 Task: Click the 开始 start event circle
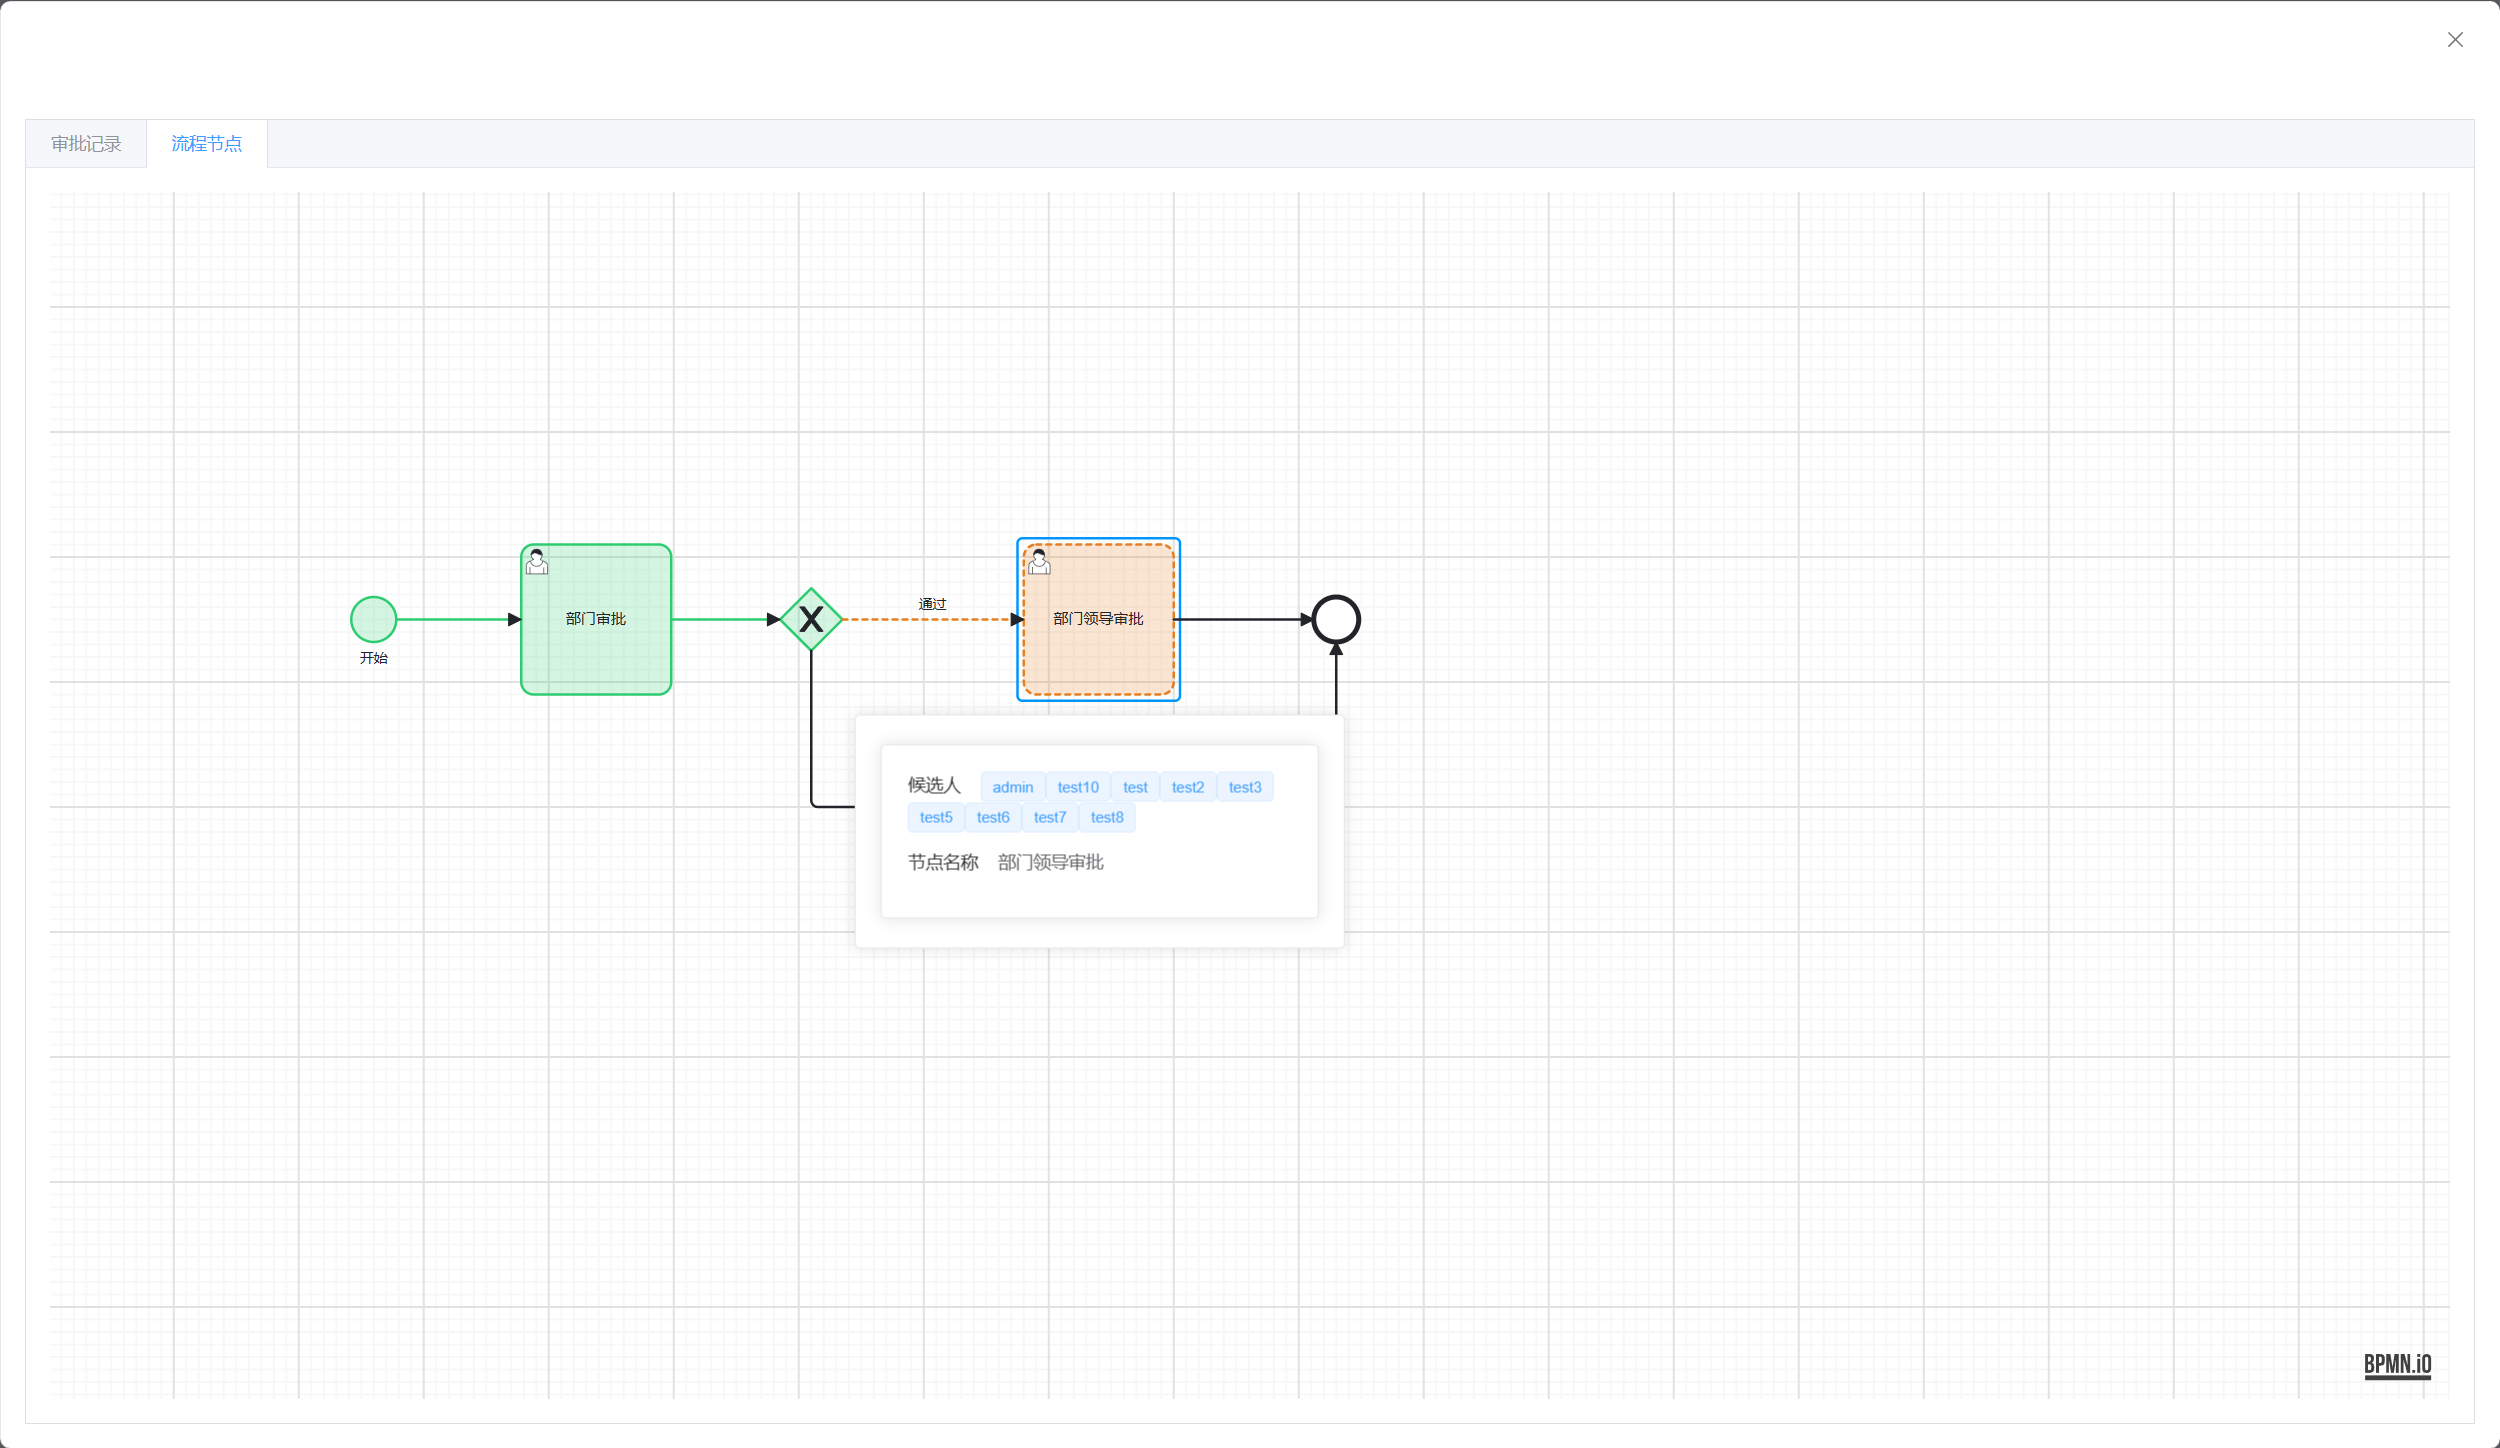tap(374, 619)
